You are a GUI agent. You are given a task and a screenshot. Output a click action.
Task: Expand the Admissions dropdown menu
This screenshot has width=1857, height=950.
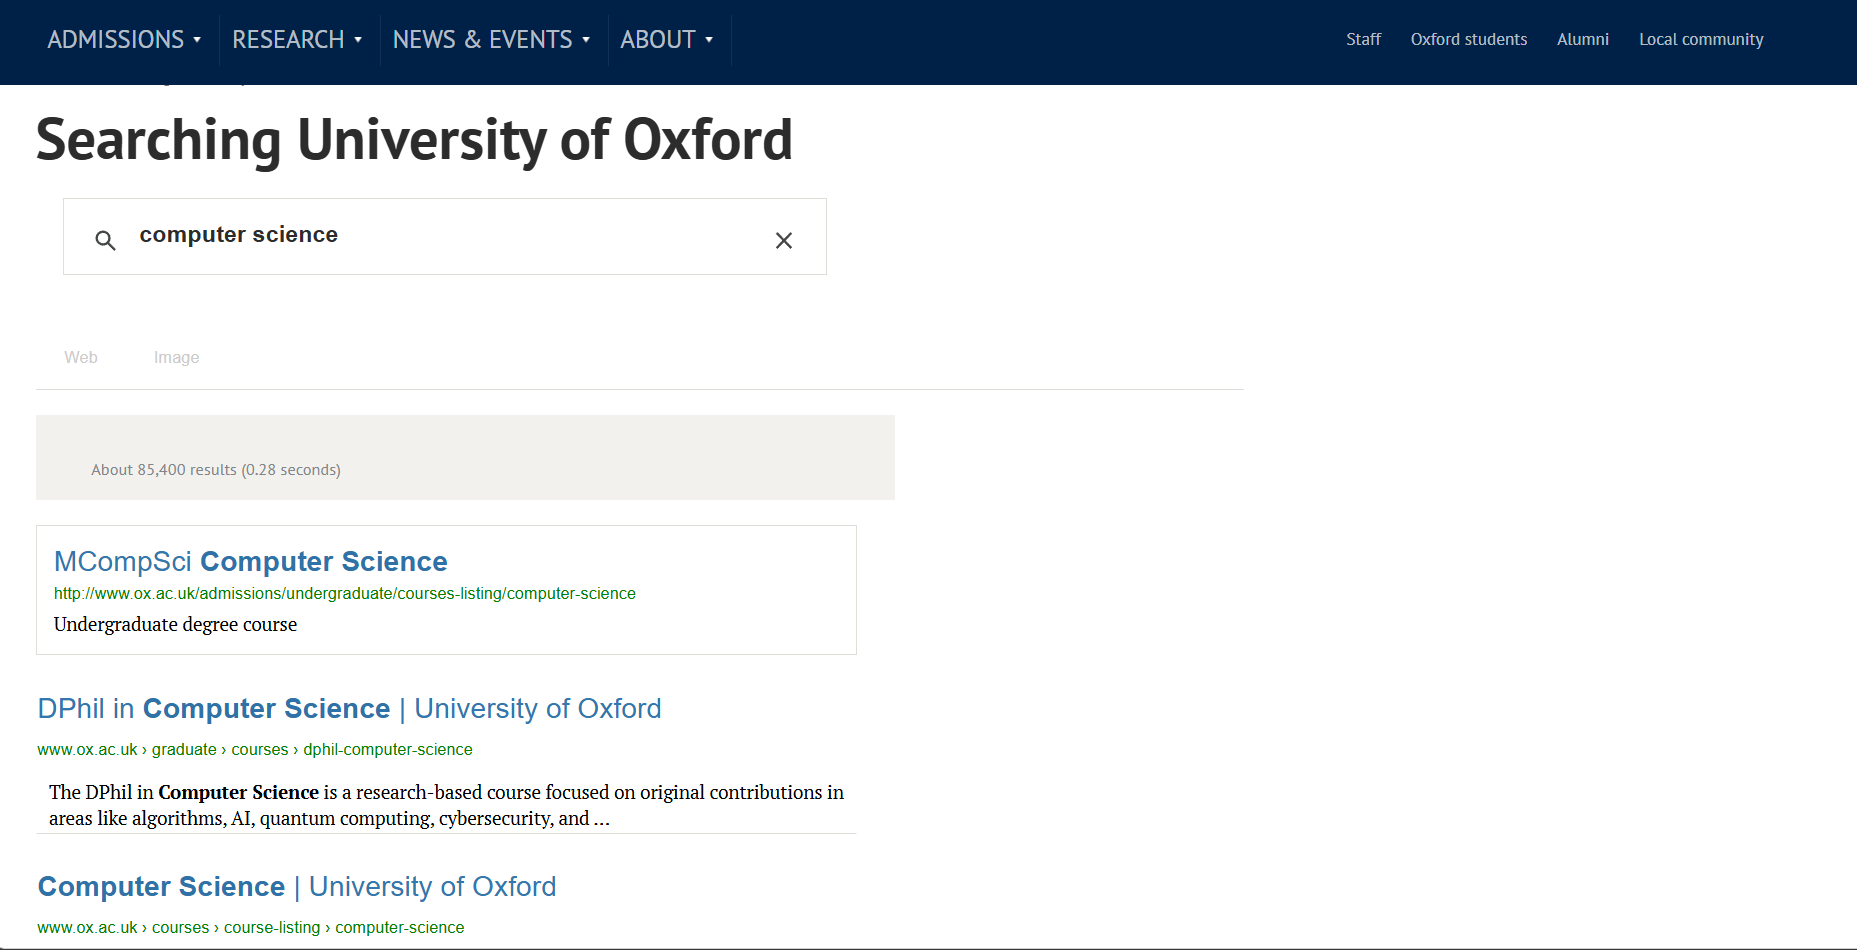click(124, 40)
